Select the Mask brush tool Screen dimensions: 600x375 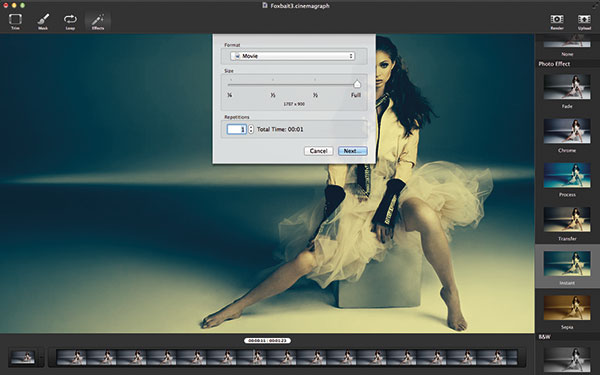43,21
